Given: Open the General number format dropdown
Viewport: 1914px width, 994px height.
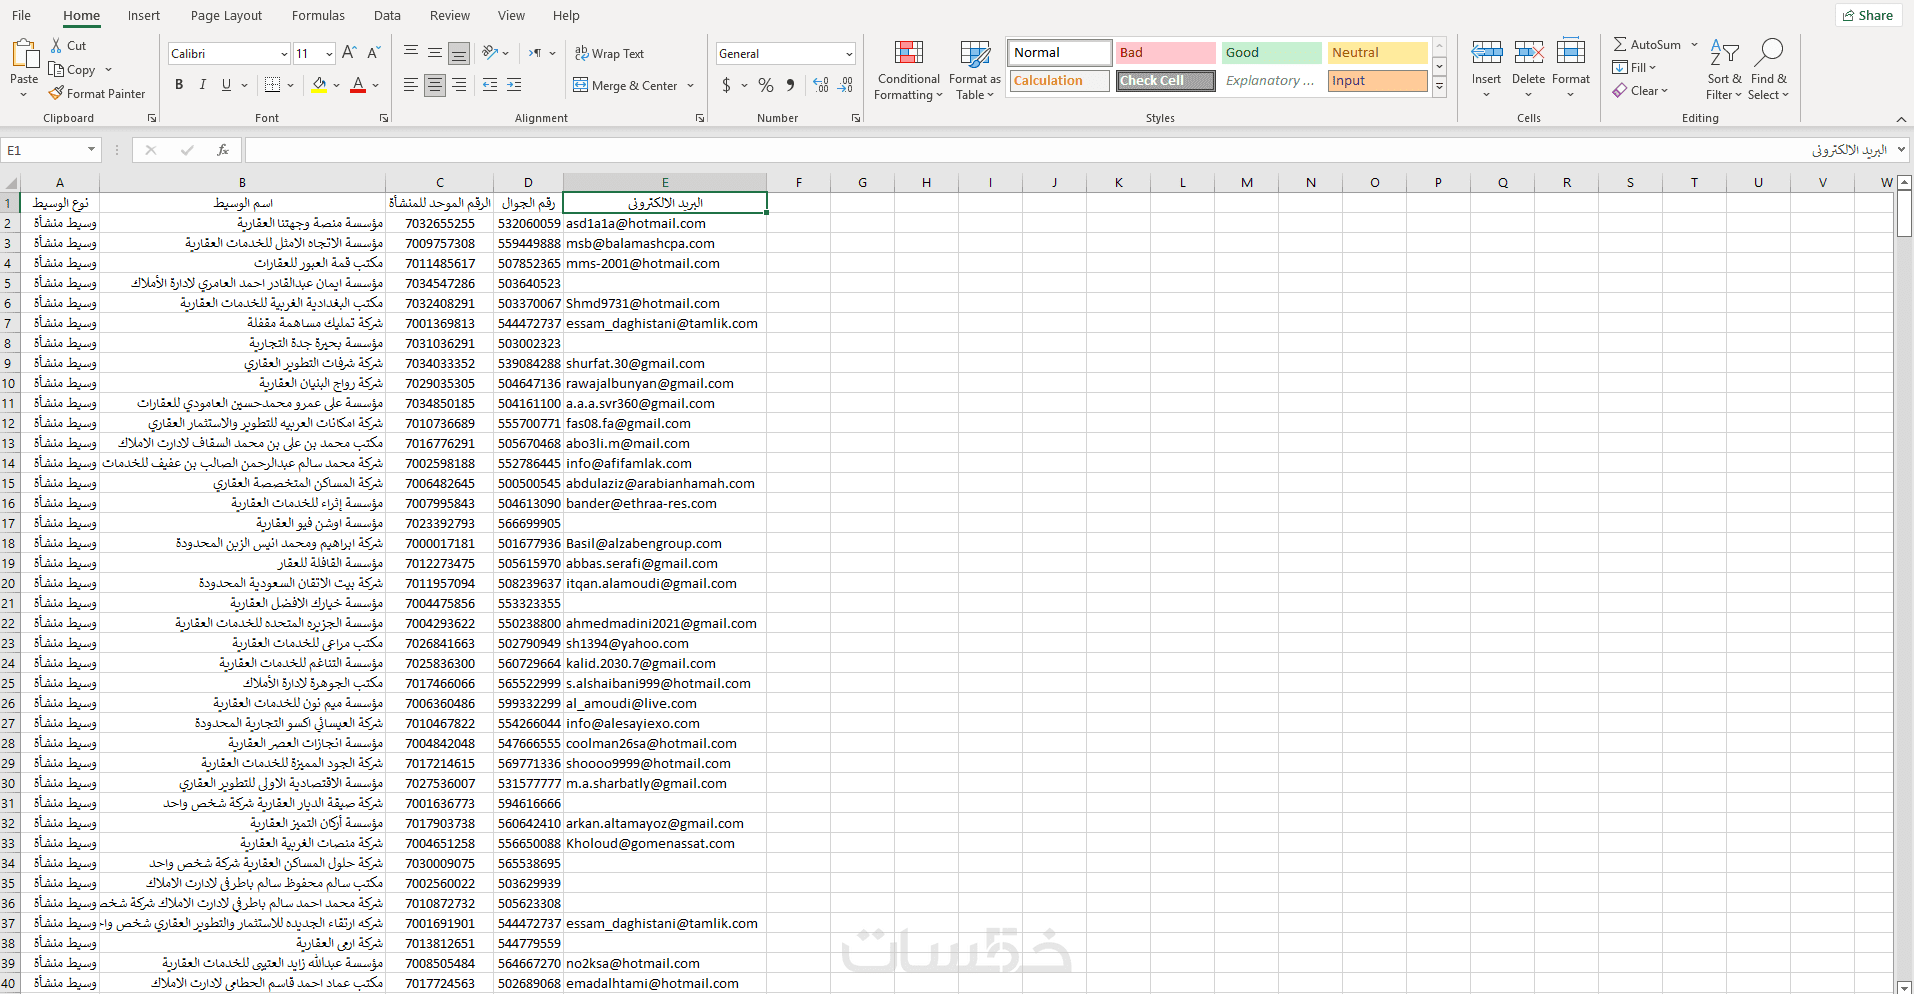Looking at the screenshot, I should (x=849, y=54).
